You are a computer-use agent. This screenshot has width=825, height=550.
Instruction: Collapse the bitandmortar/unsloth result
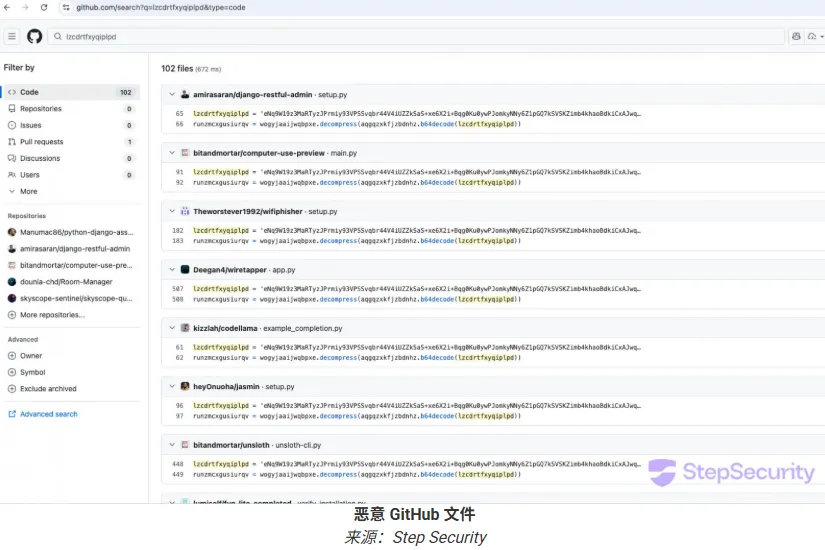point(172,445)
